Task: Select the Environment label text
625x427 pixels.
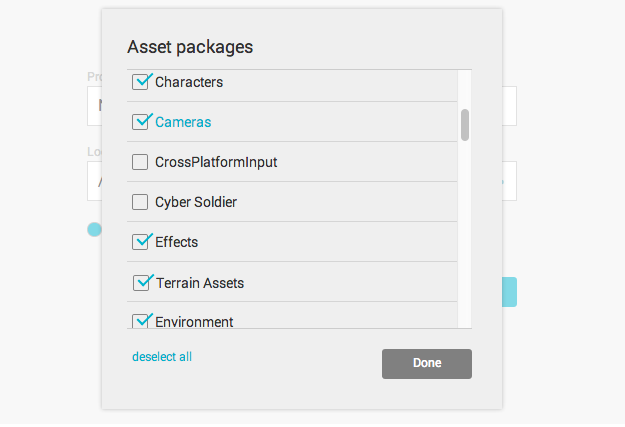Action: pyautogui.click(x=194, y=321)
